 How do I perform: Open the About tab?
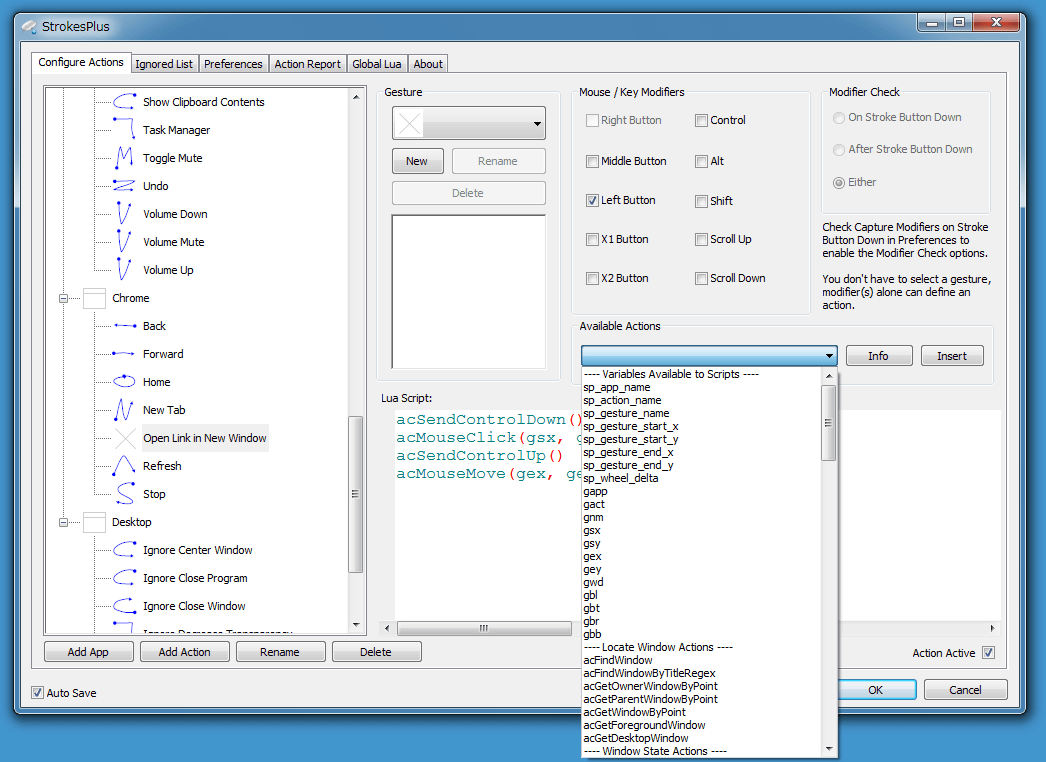428,64
